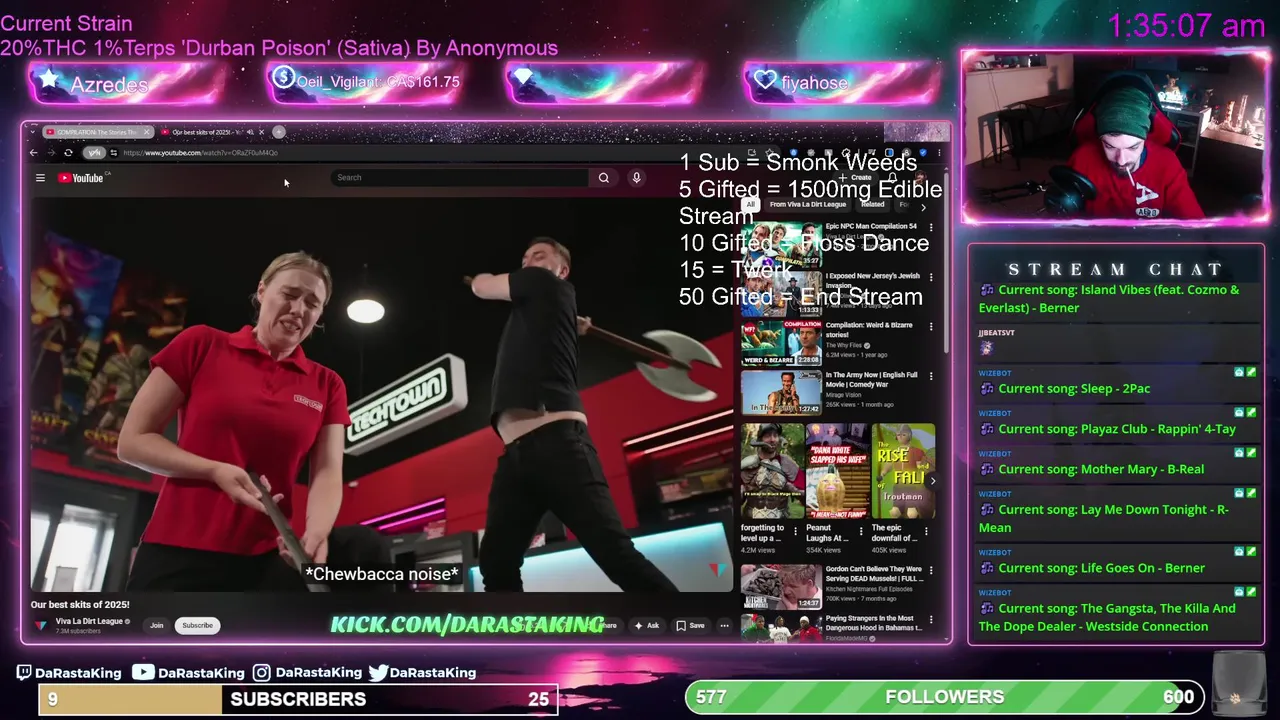Open the 'Peanut Laughs At' short
Image resolution: width=1280 pixels, height=720 pixels.
(x=837, y=471)
